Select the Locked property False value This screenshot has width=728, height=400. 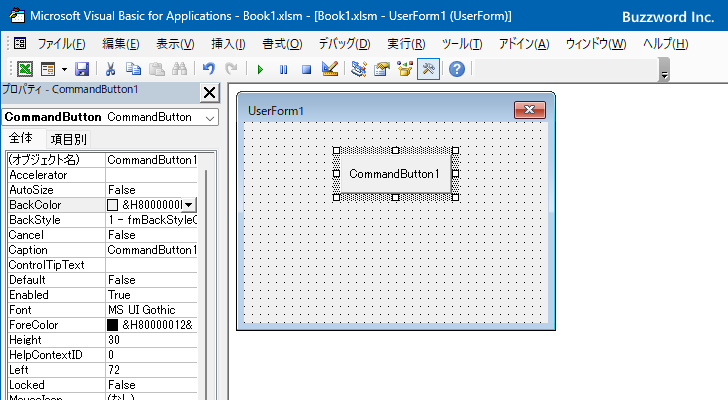[151, 385]
